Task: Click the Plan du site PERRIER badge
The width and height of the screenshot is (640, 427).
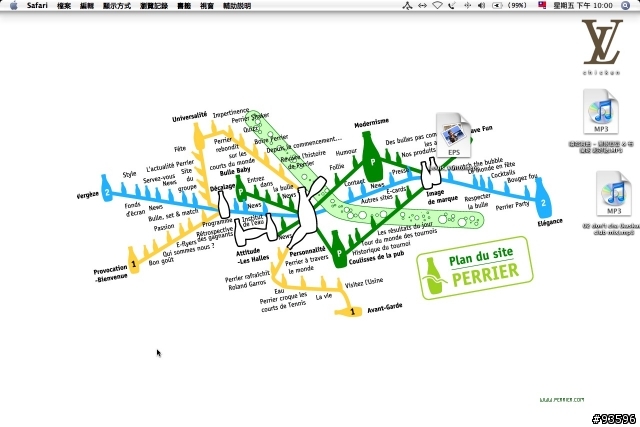Action: (x=474, y=267)
